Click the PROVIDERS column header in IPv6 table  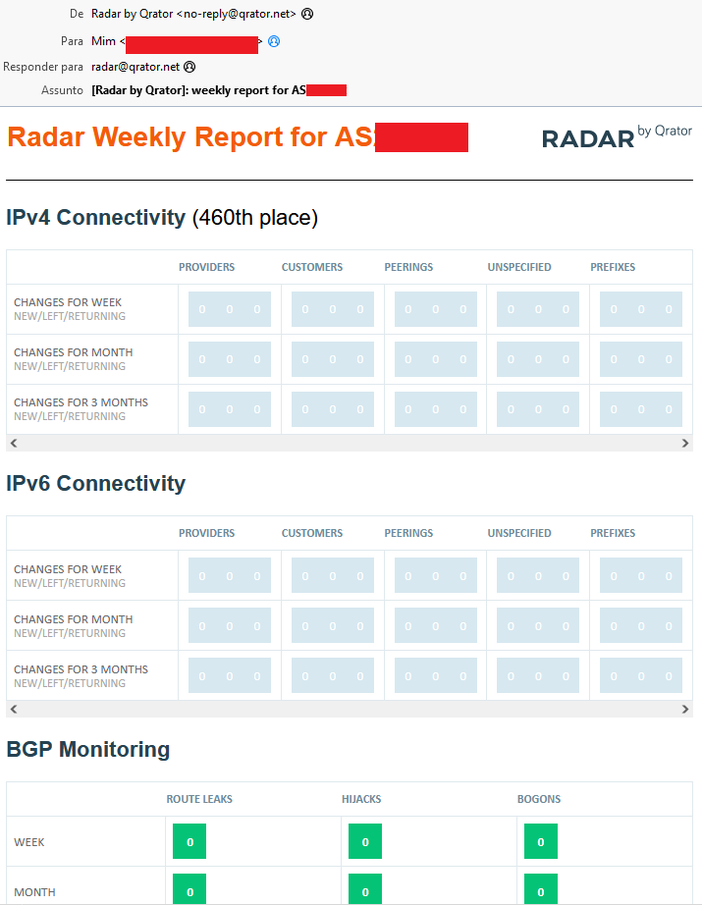pos(207,533)
